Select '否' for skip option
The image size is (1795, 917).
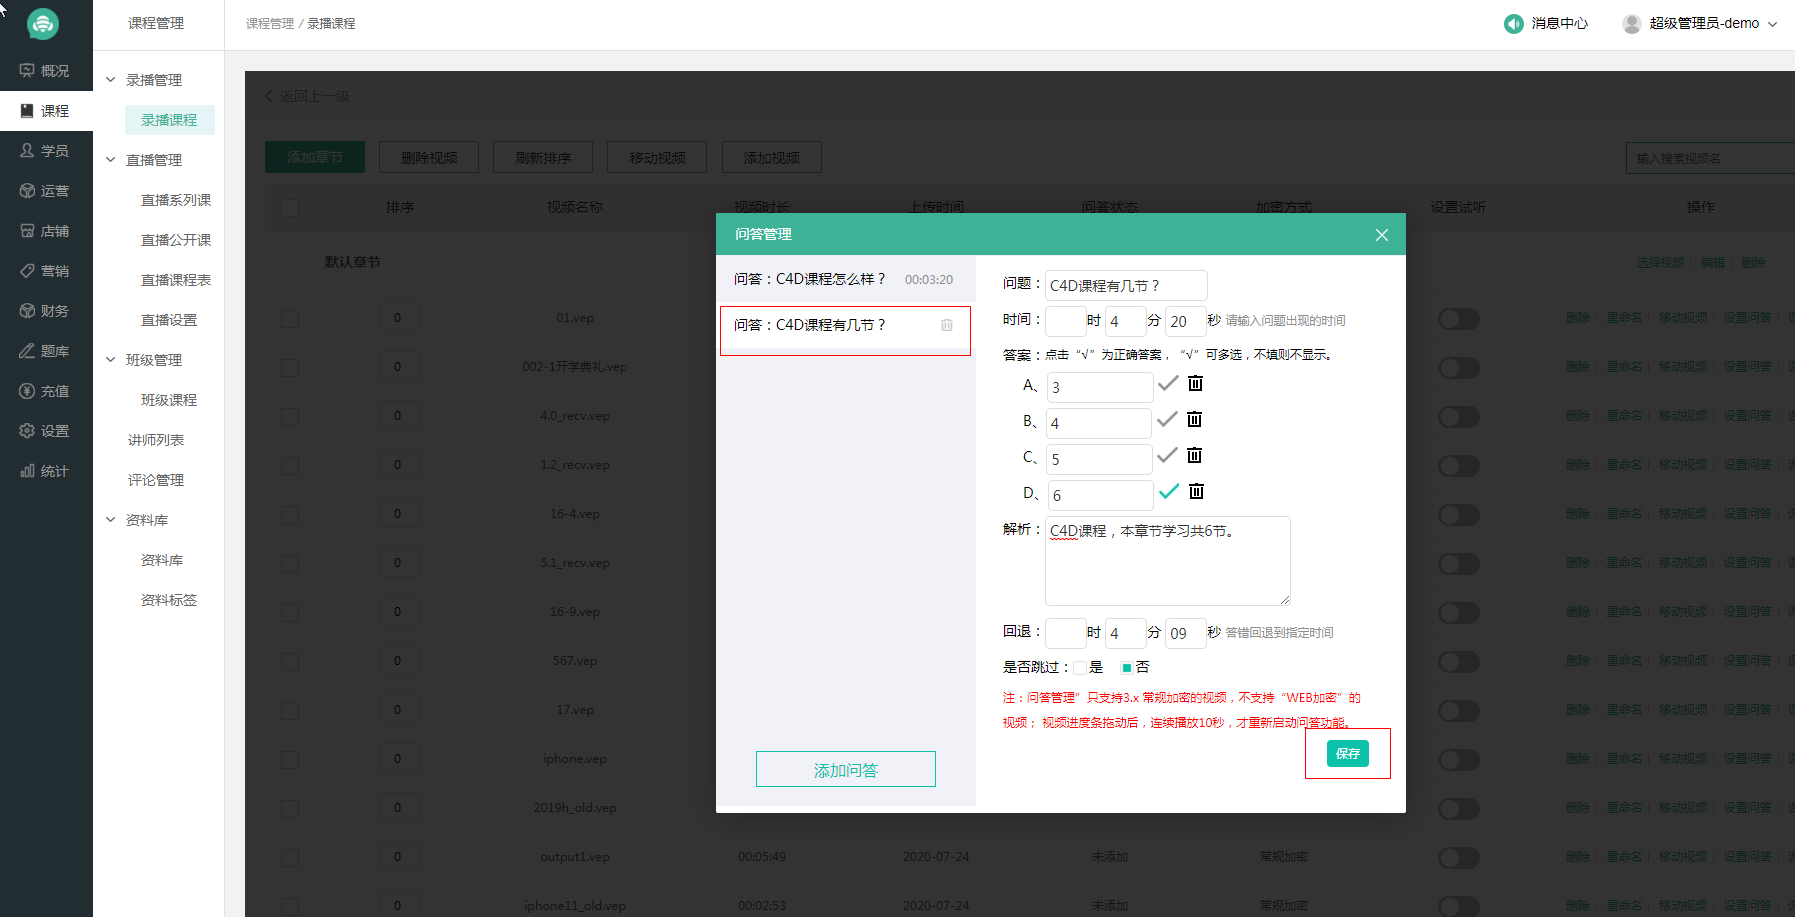[x=1127, y=668]
